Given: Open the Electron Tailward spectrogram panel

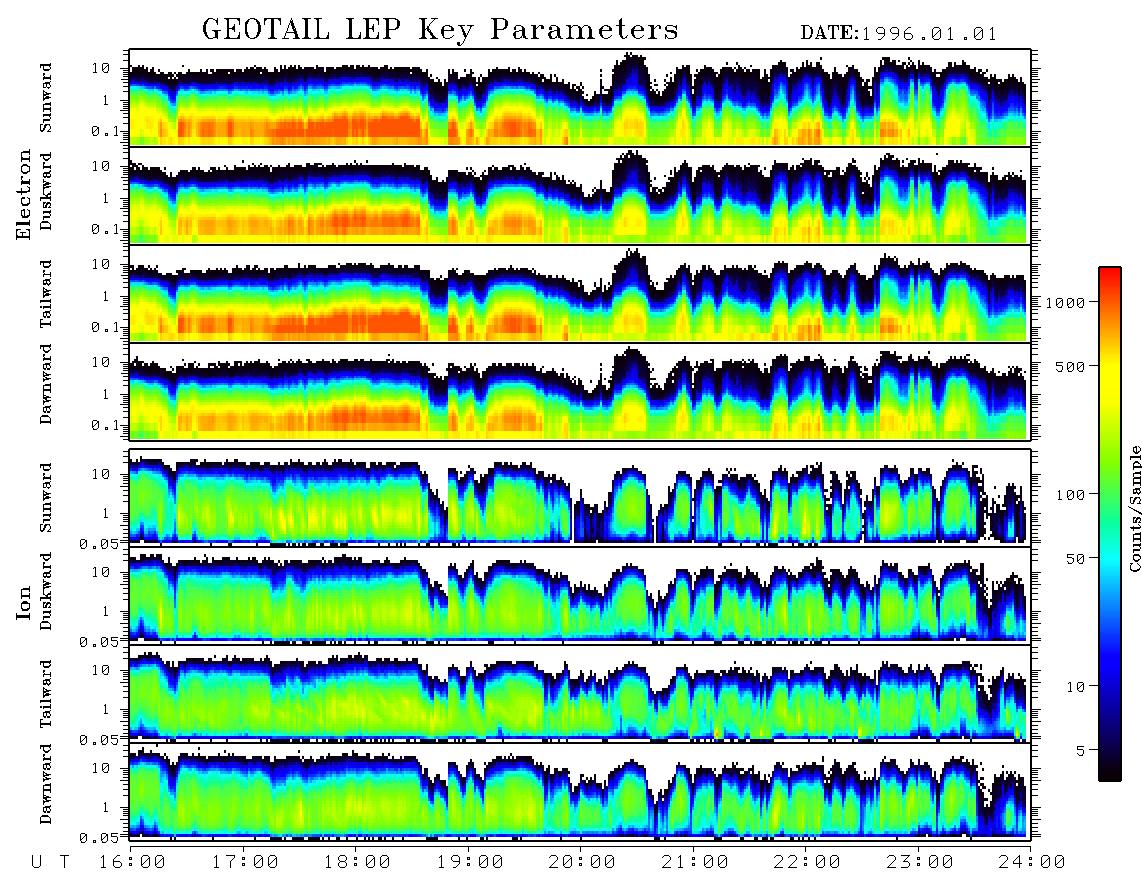Looking at the screenshot, I should (580, 294).
